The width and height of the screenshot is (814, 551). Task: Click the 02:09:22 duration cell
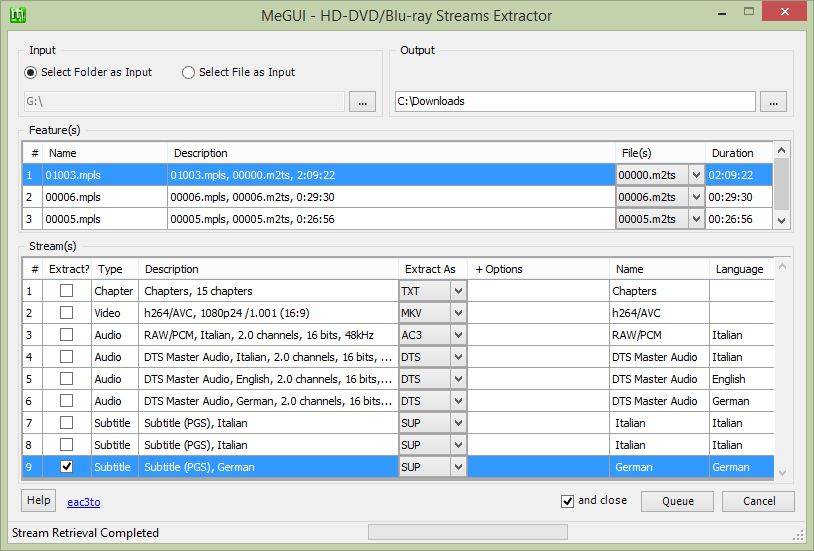[x=739, y=175]
